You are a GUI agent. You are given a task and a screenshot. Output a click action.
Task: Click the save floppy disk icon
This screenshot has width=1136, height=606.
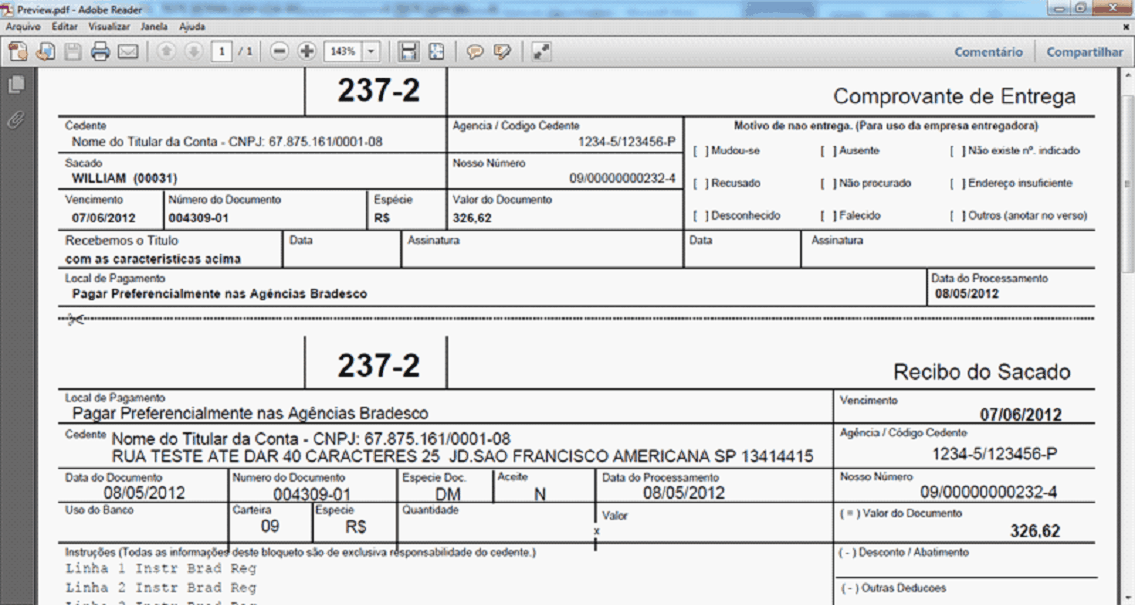click(x=73, y=51)
